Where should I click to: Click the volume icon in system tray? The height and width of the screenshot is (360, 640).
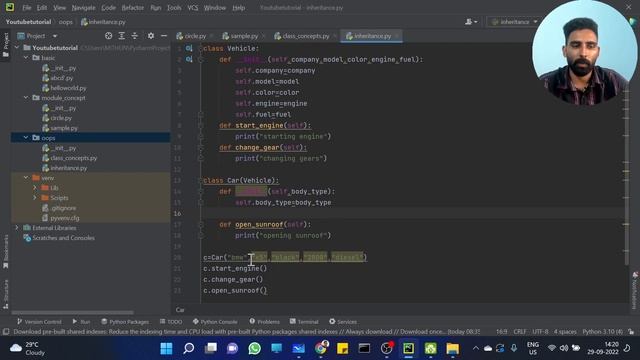coord(564,348)
